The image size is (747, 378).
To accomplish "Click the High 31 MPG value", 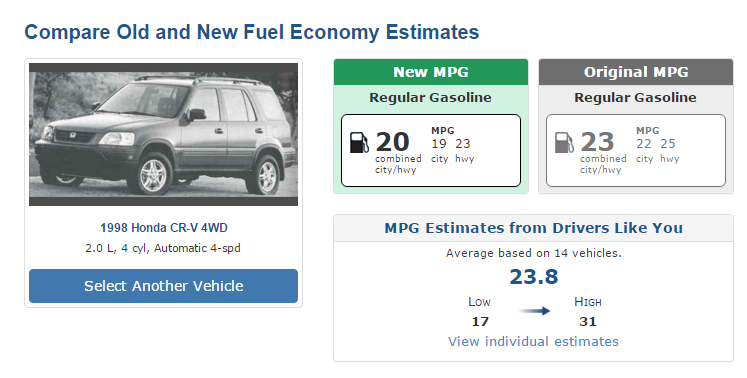I will 587,322.
